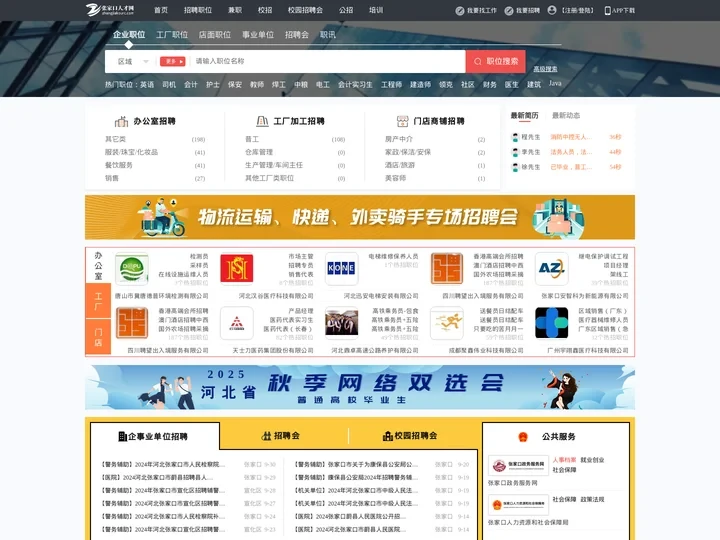
Task: Select hot job keyword 英语
Action: [x=147, y=84]
